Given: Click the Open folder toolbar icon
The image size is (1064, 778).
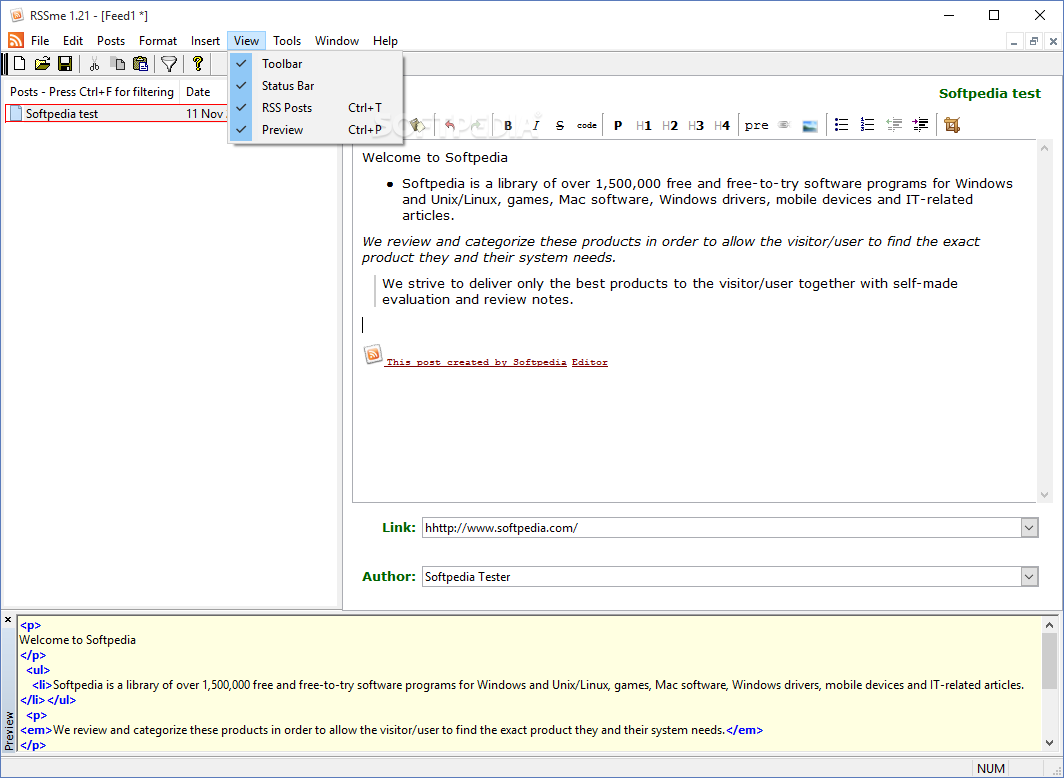Looking at the screenshot, I should click(43, 64).
